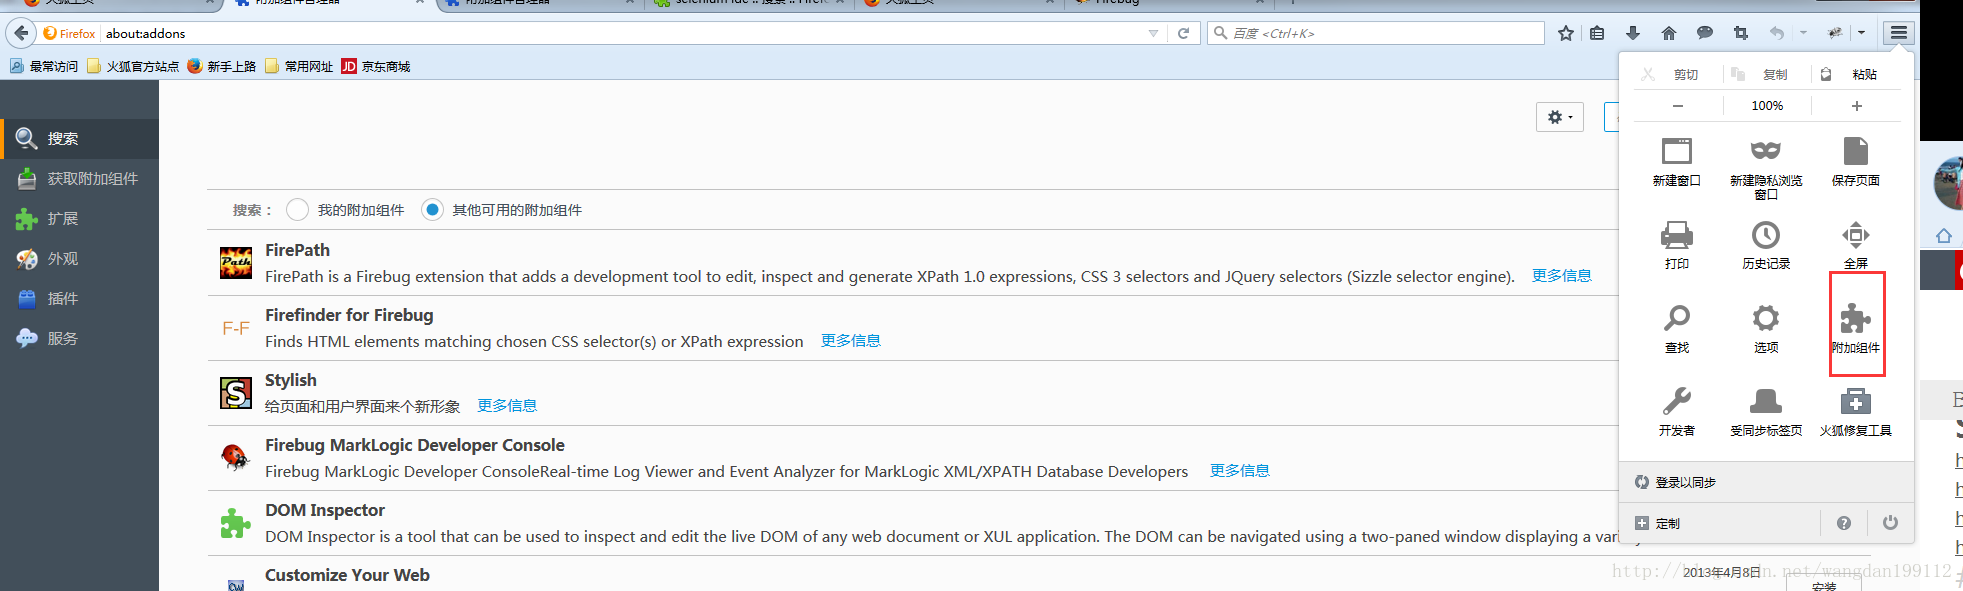The image size is (1963, 591).
Task: Select the DOM Inspector add-on title
Action: (324, 510)
